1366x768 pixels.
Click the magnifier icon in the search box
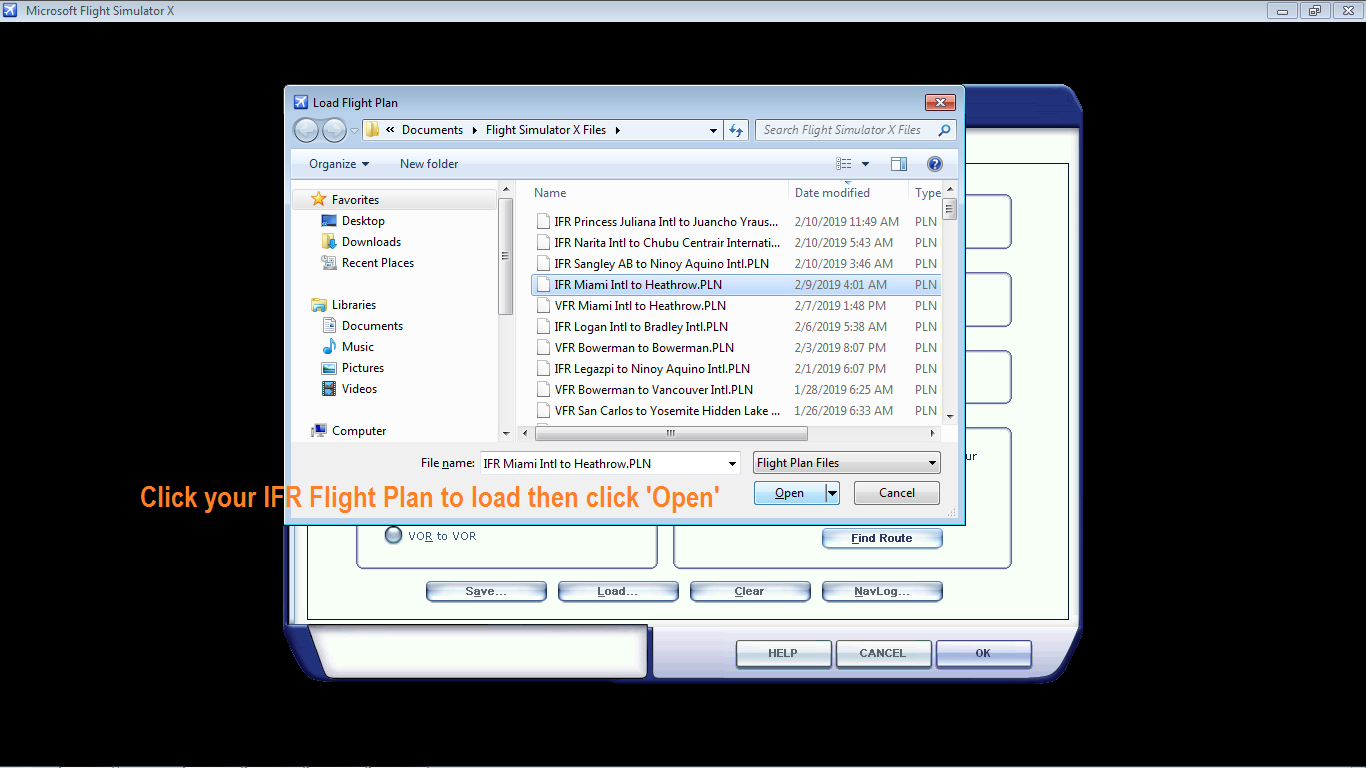pyautogui.click(x=943, y=130)
